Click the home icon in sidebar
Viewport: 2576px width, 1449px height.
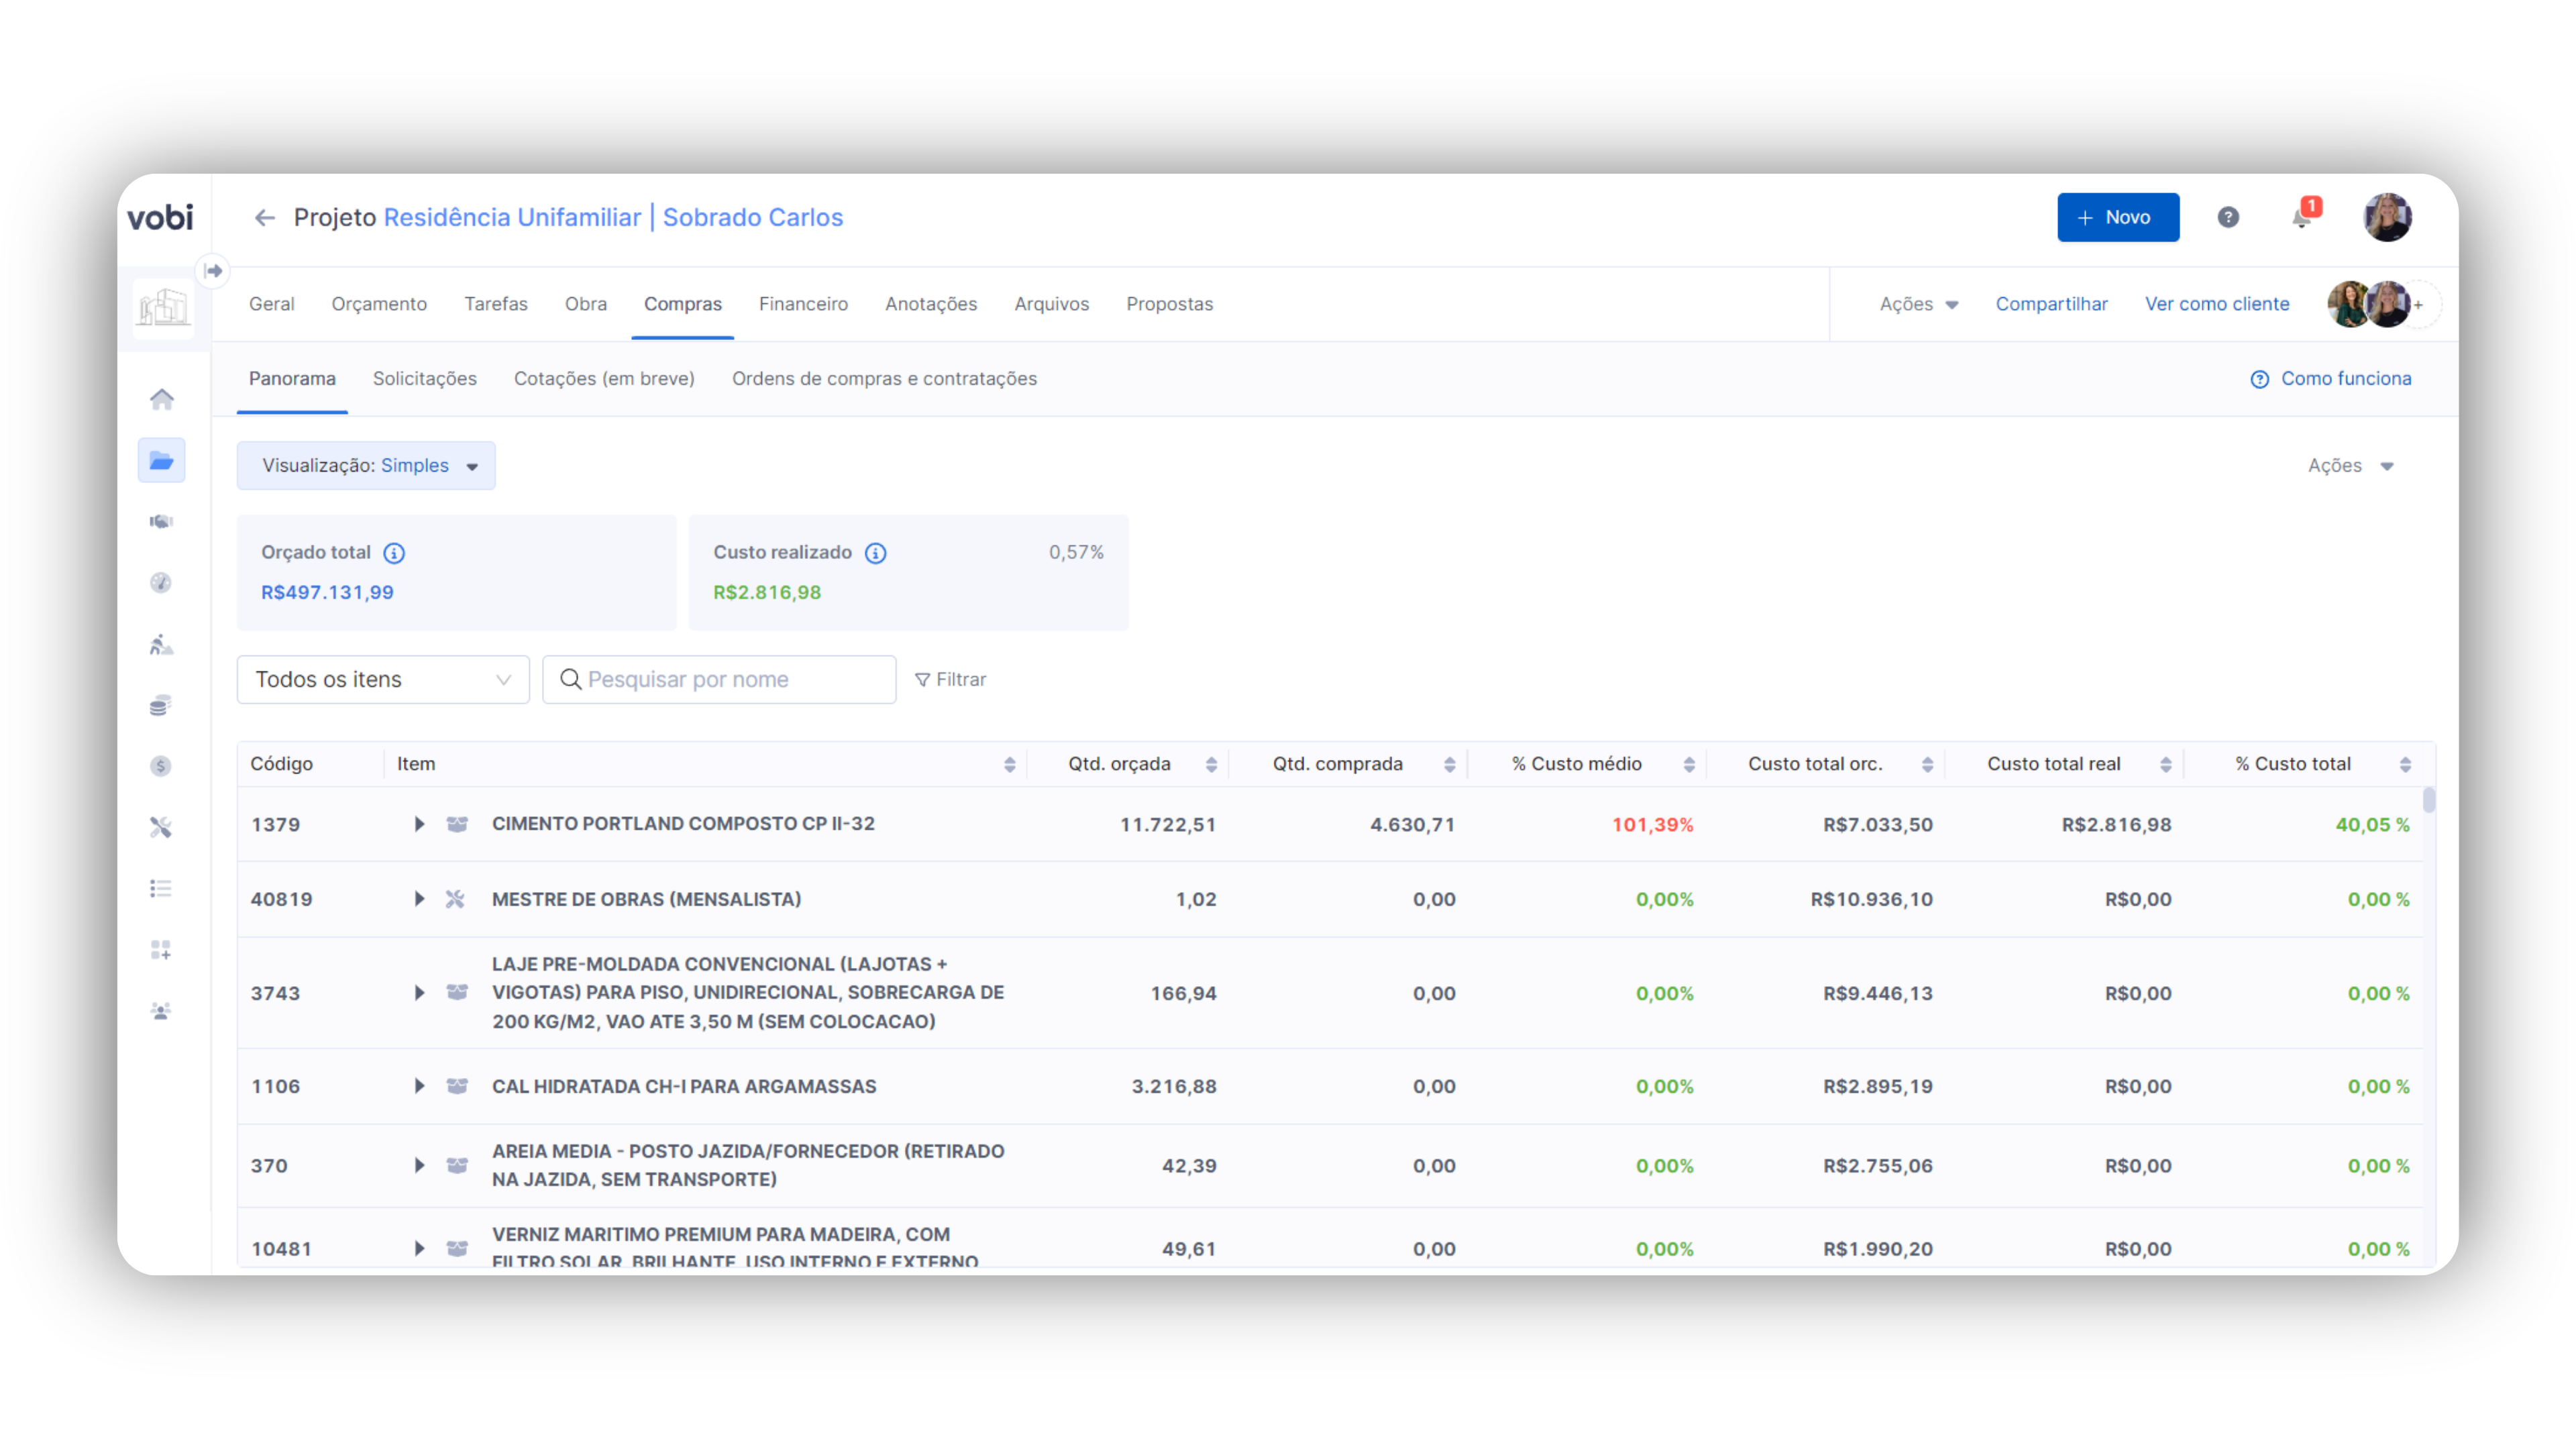pyautogui.click(x=161, y=400)
